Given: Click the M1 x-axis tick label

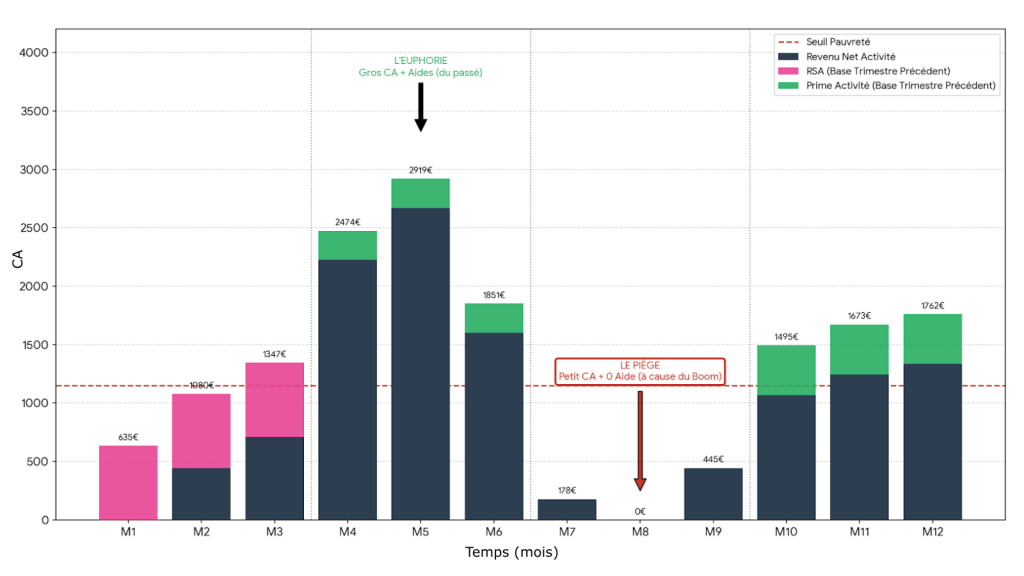Looking at the screenshot, I should [x=128, y=532].
